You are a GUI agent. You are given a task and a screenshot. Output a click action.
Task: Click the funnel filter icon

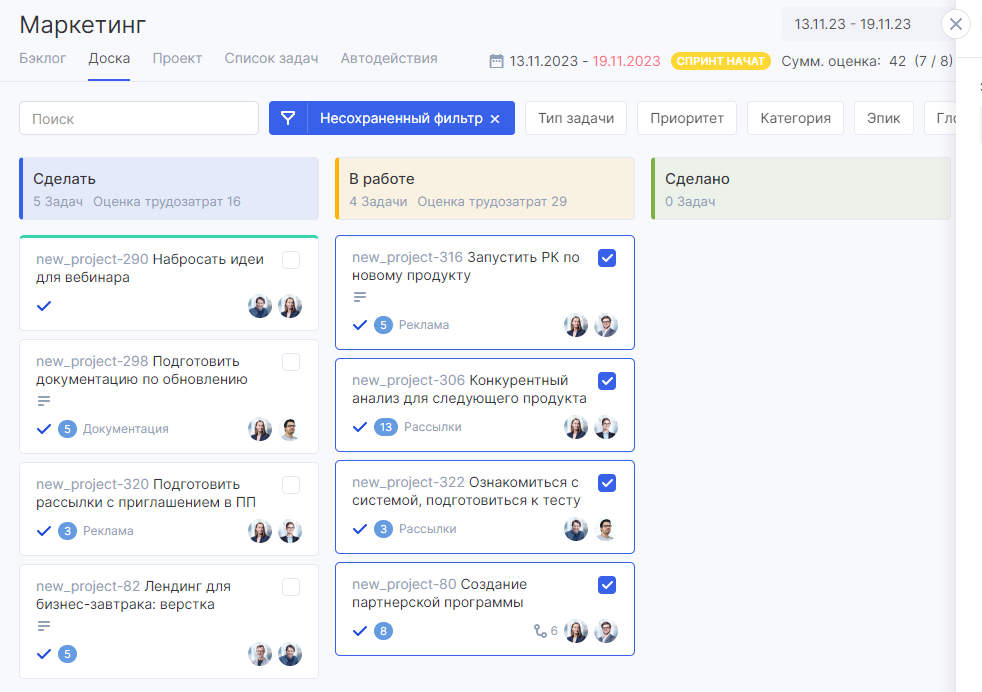point(288,118)
